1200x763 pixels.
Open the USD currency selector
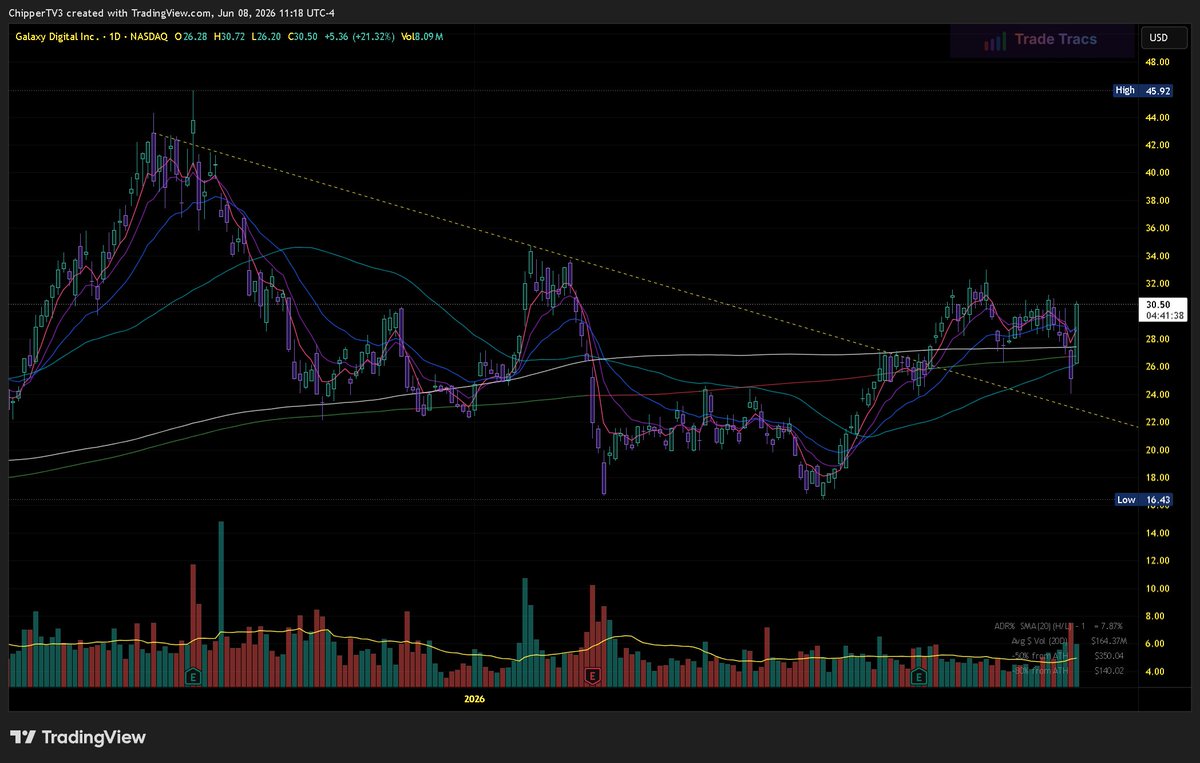pos(1164,38)
